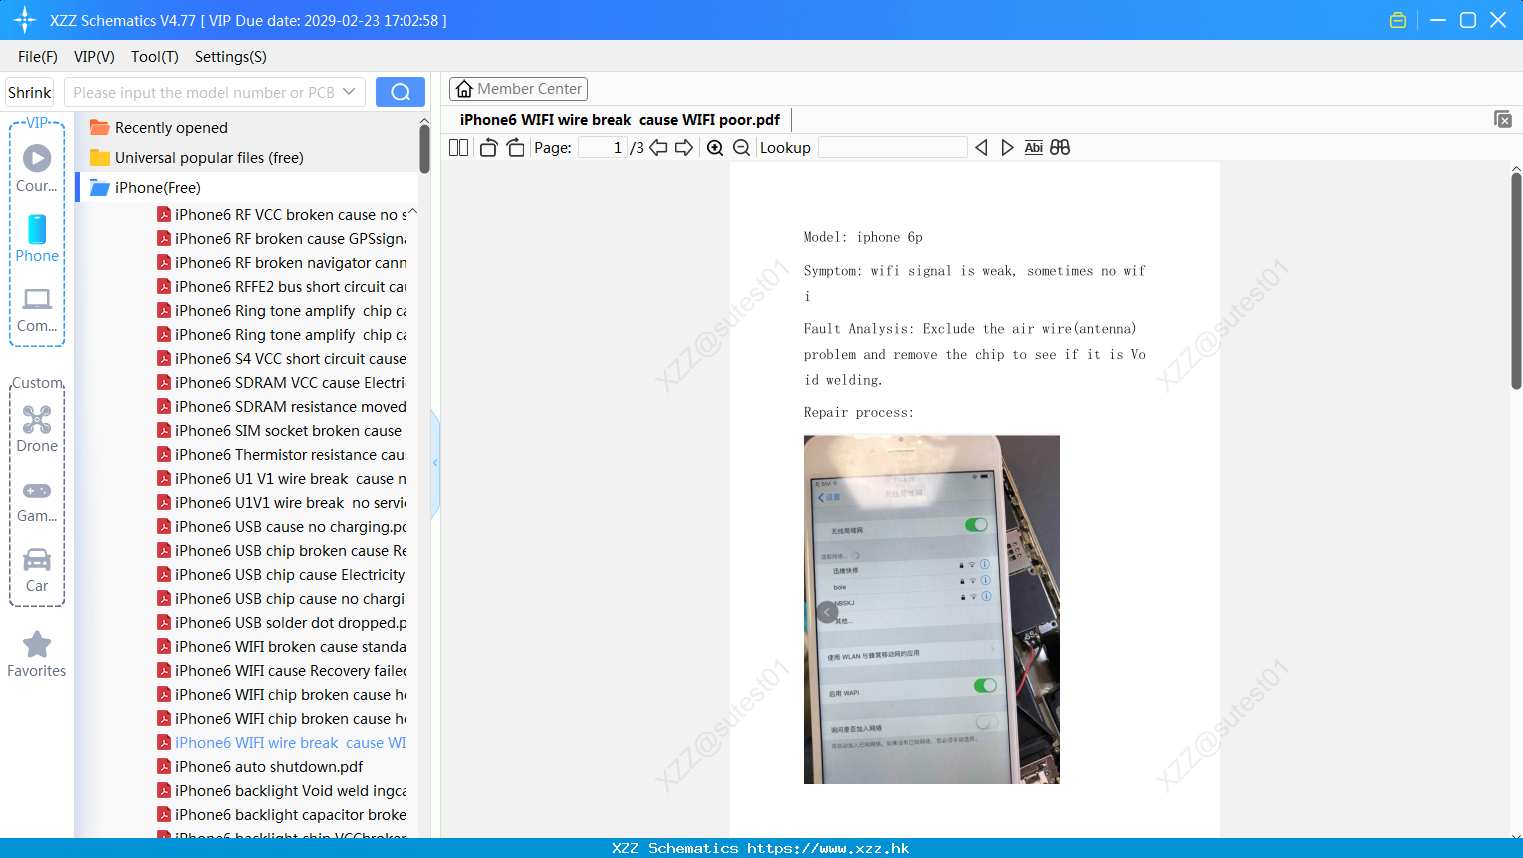The width and height of the screenshot is (1523, 858).
Task: Open iPhone6 backlight Void weld file
Action: [281, 791]
